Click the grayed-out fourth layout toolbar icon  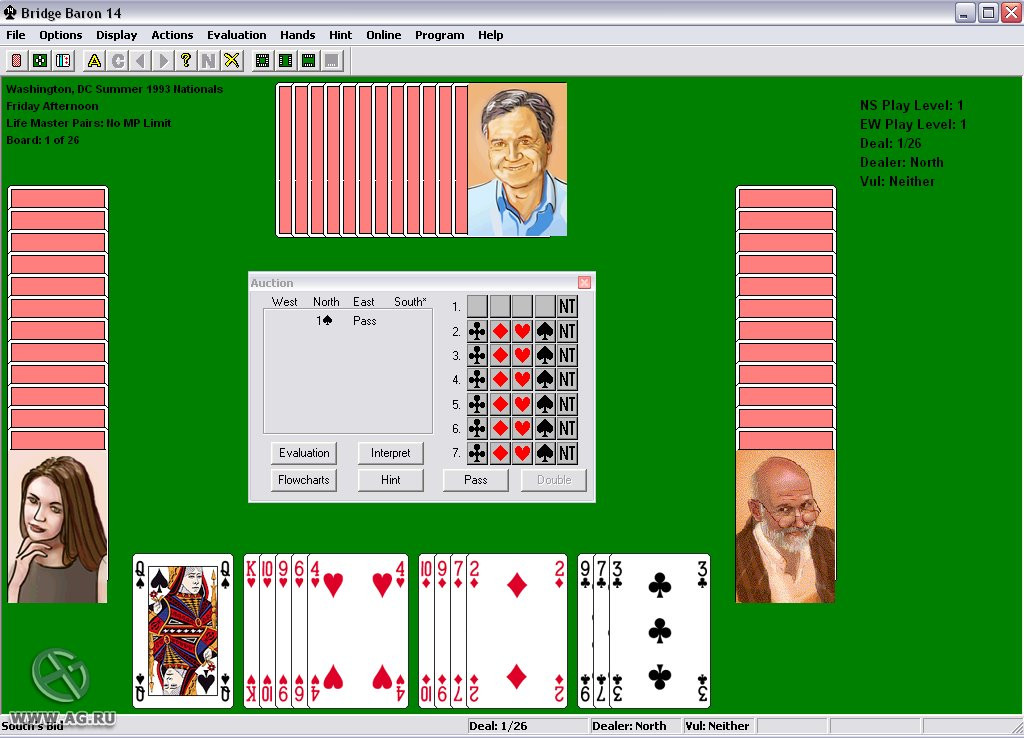point(332,61)
